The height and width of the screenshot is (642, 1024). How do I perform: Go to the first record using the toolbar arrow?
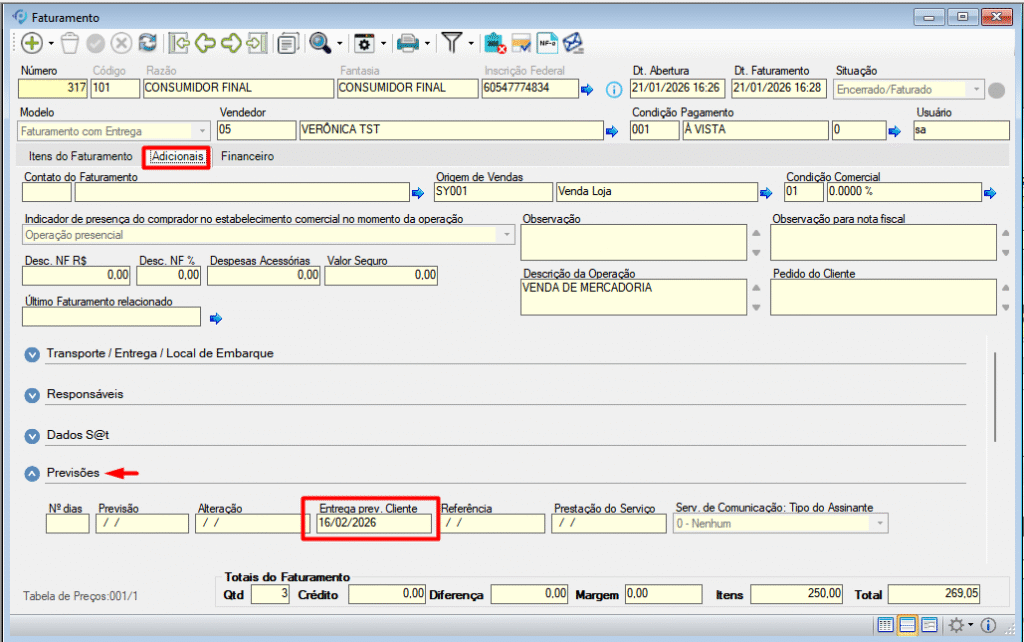pos(180,43)
